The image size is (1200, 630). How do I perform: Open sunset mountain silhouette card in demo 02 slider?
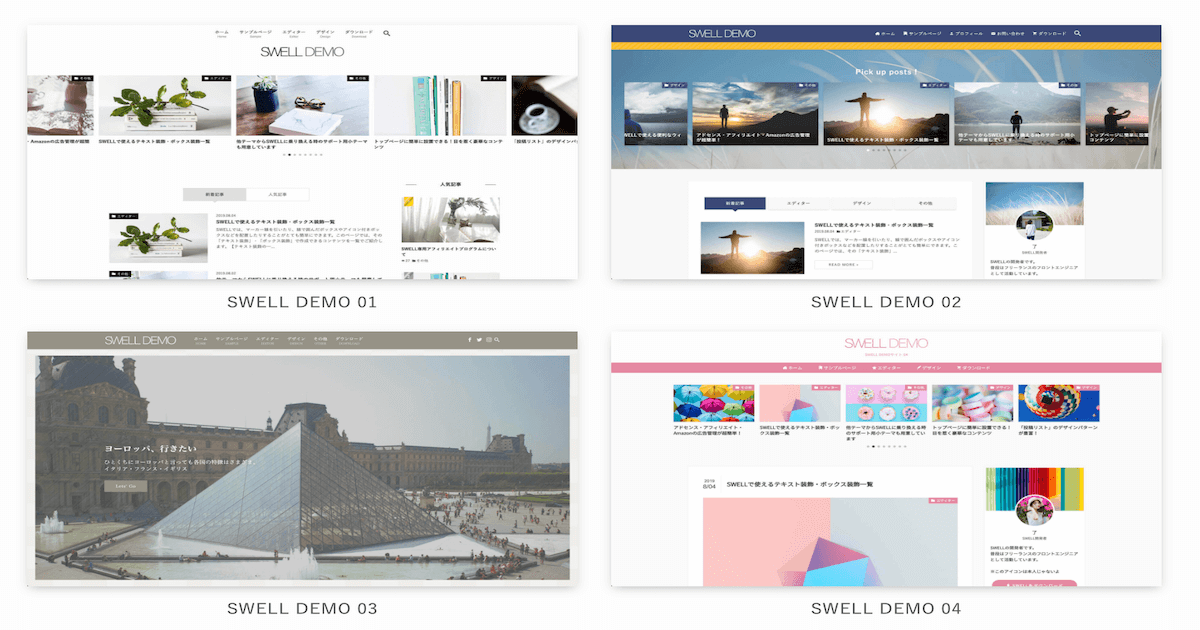tap(755, 113)
